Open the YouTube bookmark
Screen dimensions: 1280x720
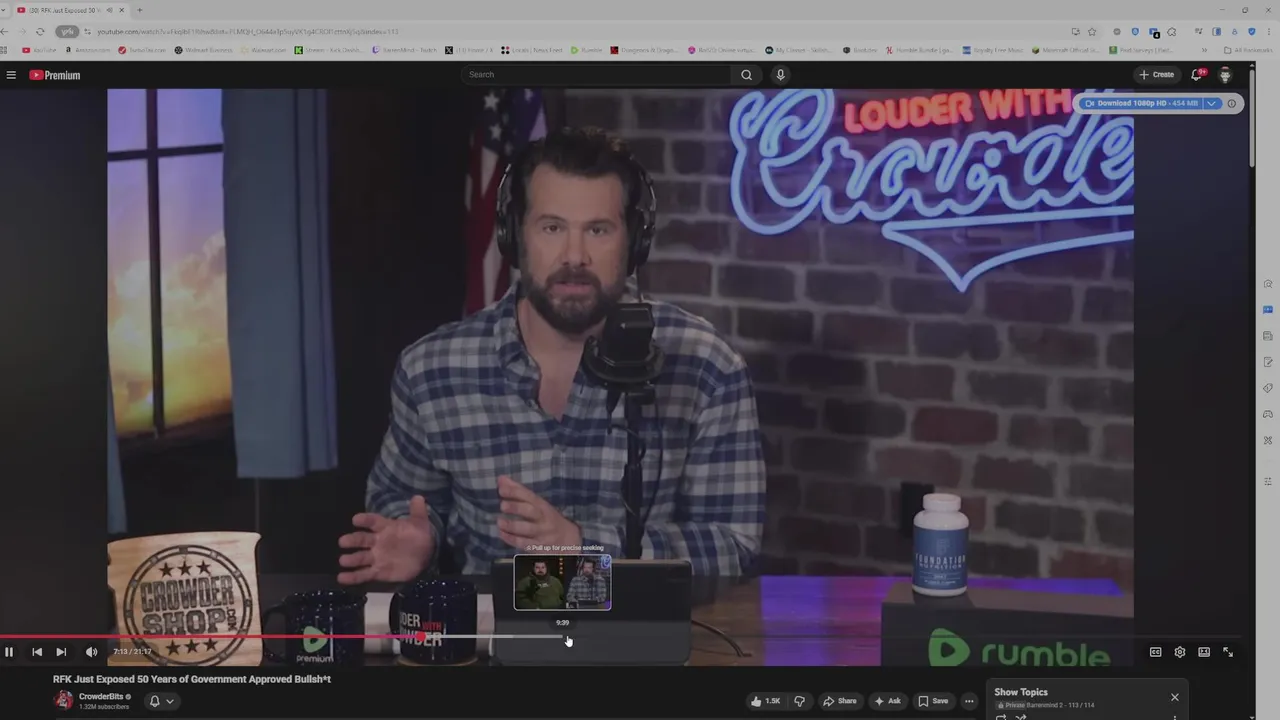coord(39,50)
